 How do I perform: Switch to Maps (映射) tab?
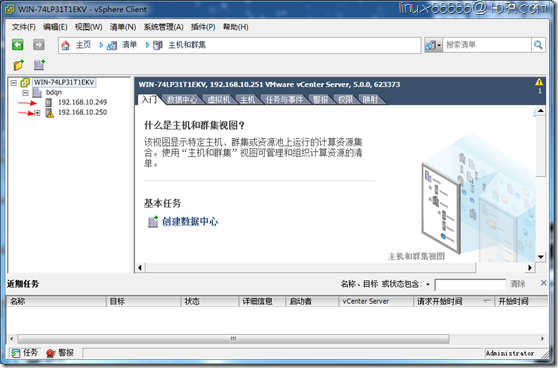tap(370, 100)
